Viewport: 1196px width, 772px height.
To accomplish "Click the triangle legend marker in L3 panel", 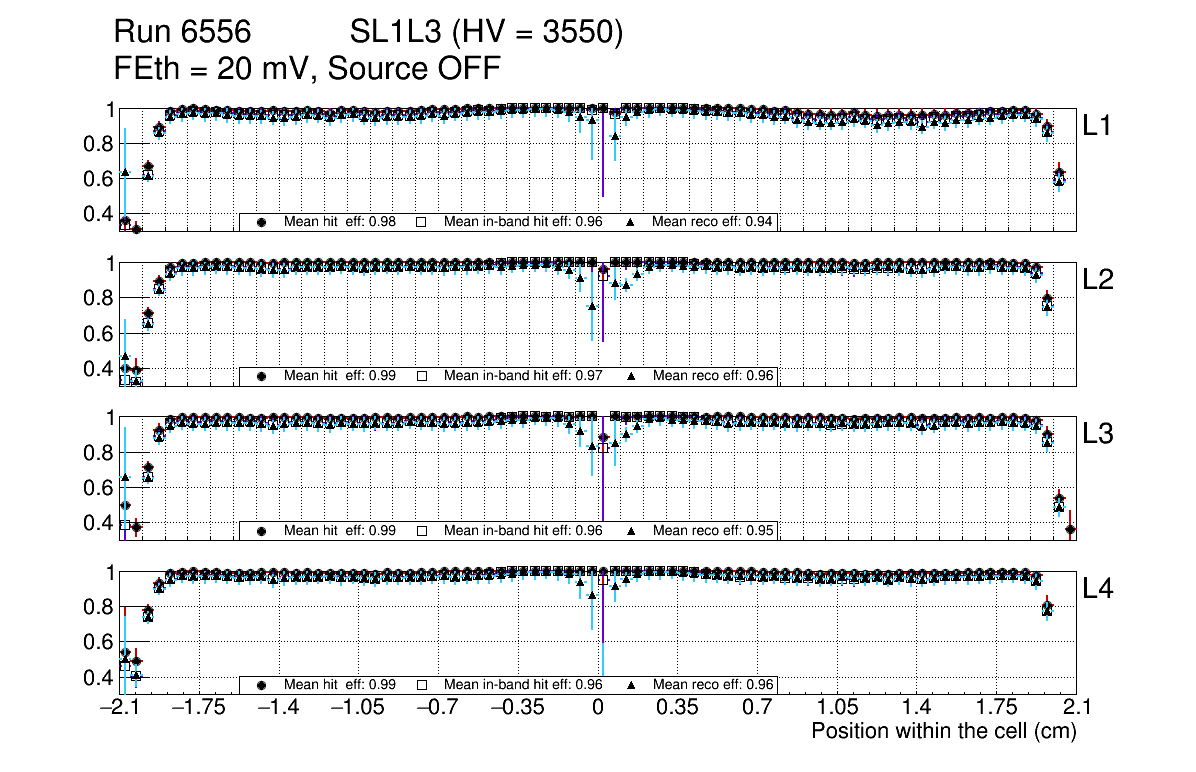I will 632,531.
